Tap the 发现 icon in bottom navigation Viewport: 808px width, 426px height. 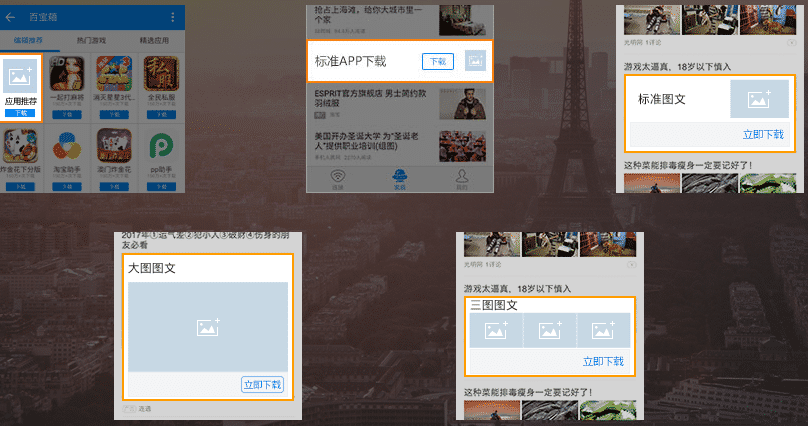point(400,178)
